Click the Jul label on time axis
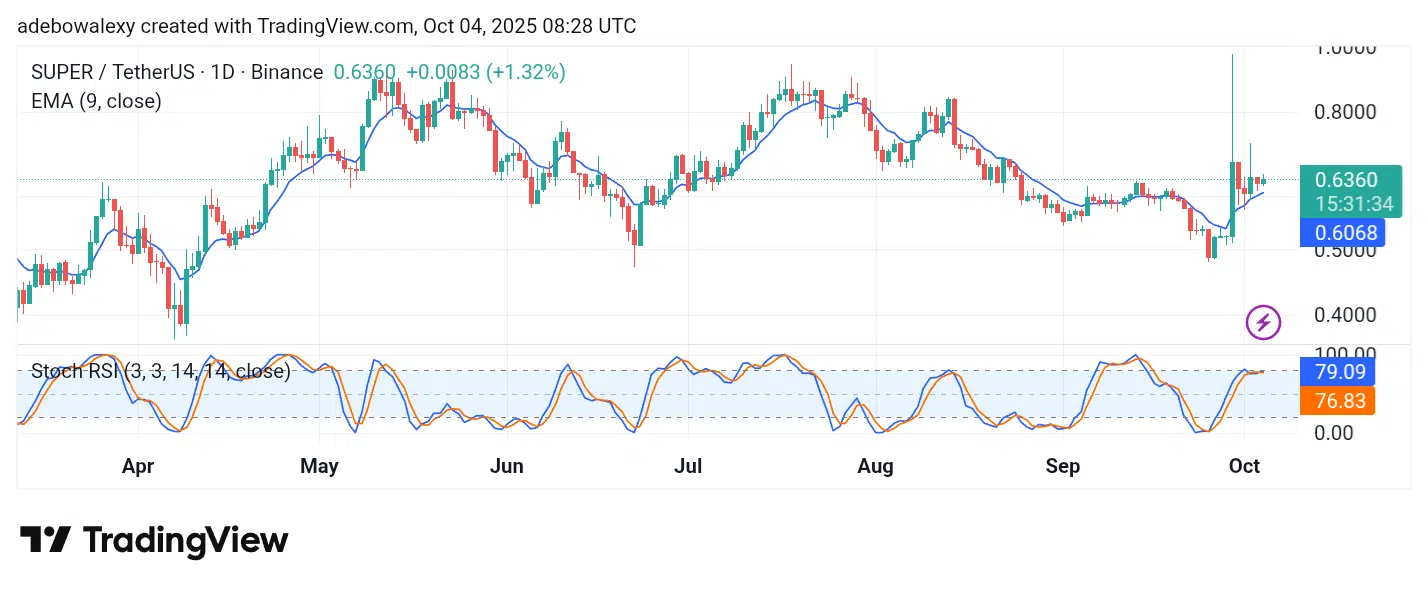 689,466
